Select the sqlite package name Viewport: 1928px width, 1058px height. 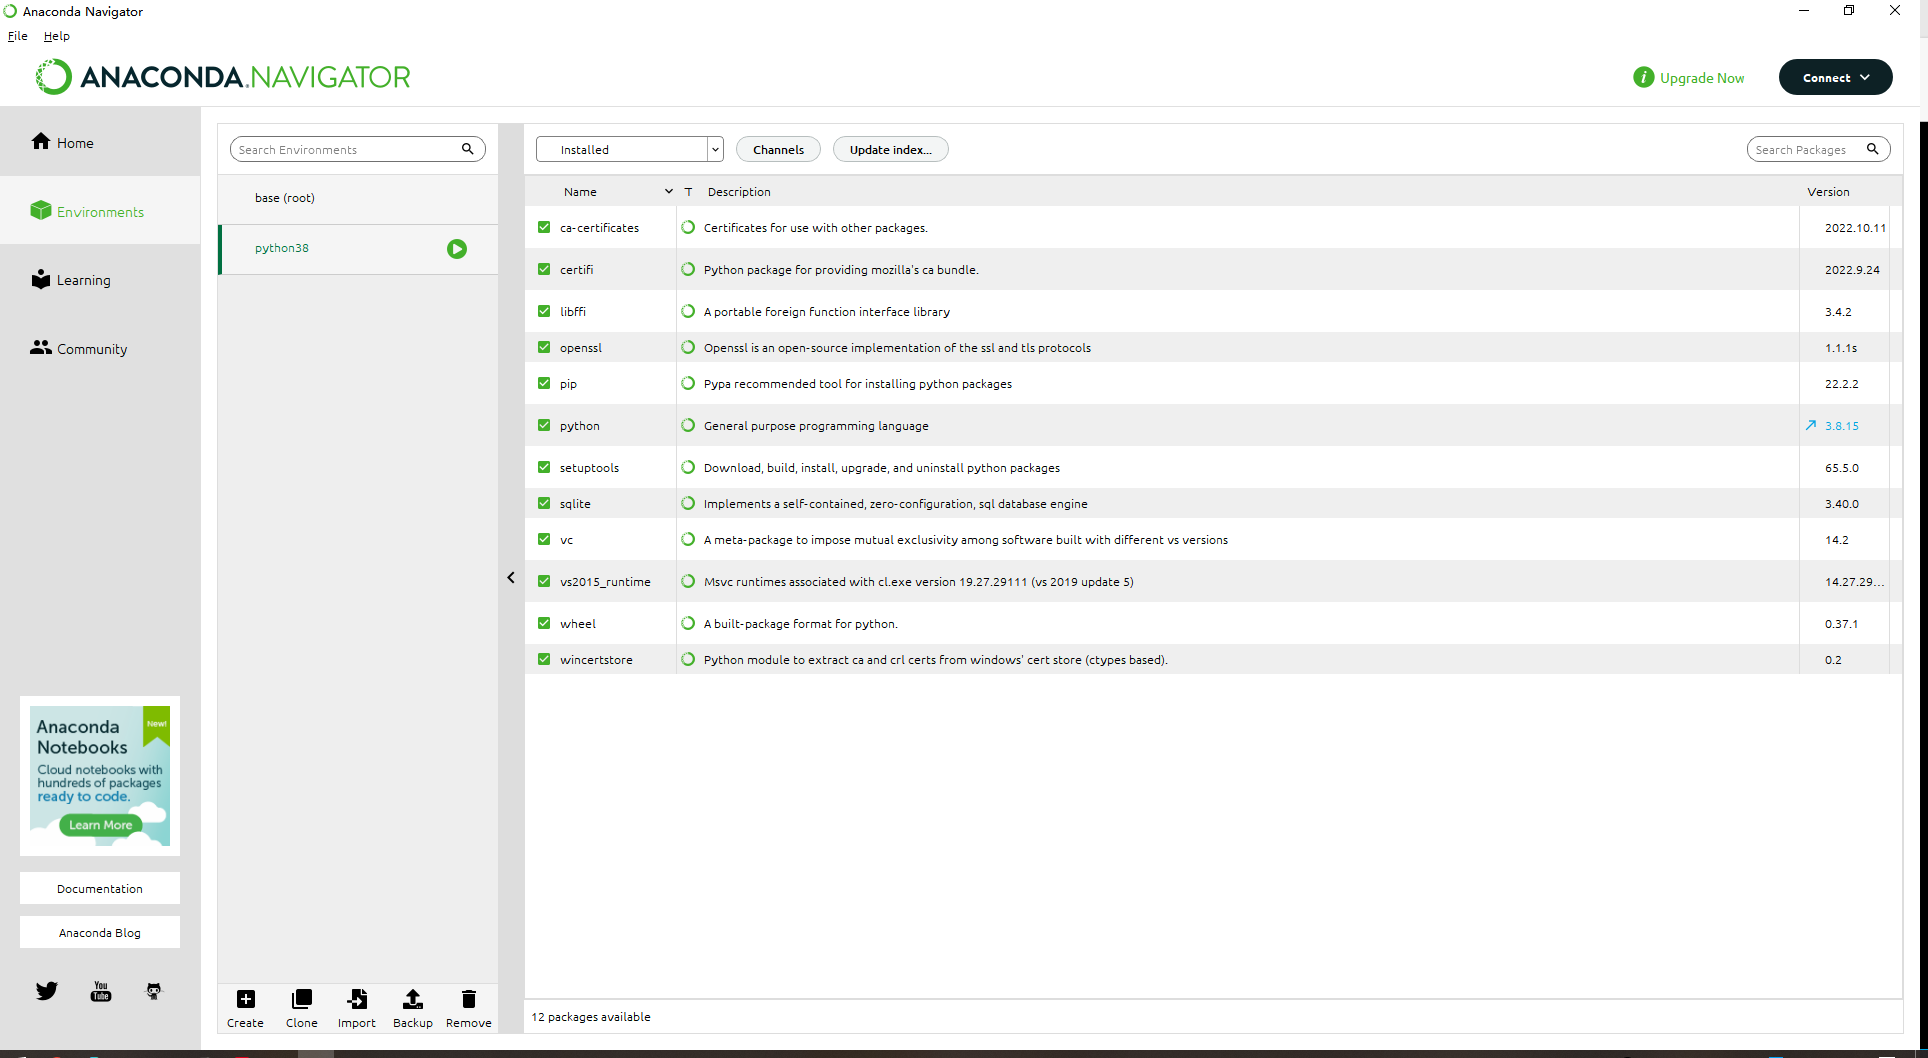point(575,503)
